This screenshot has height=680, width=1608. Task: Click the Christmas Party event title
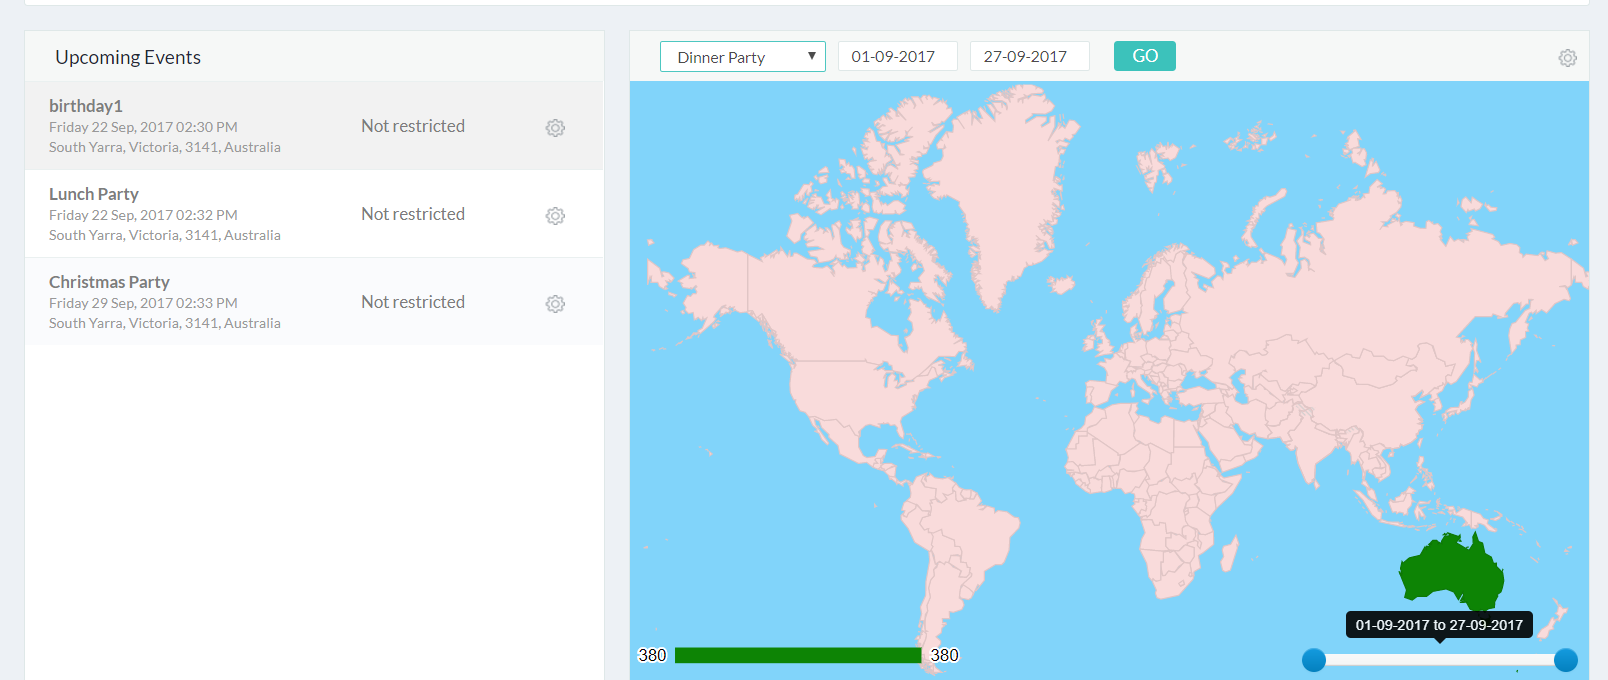109,282
